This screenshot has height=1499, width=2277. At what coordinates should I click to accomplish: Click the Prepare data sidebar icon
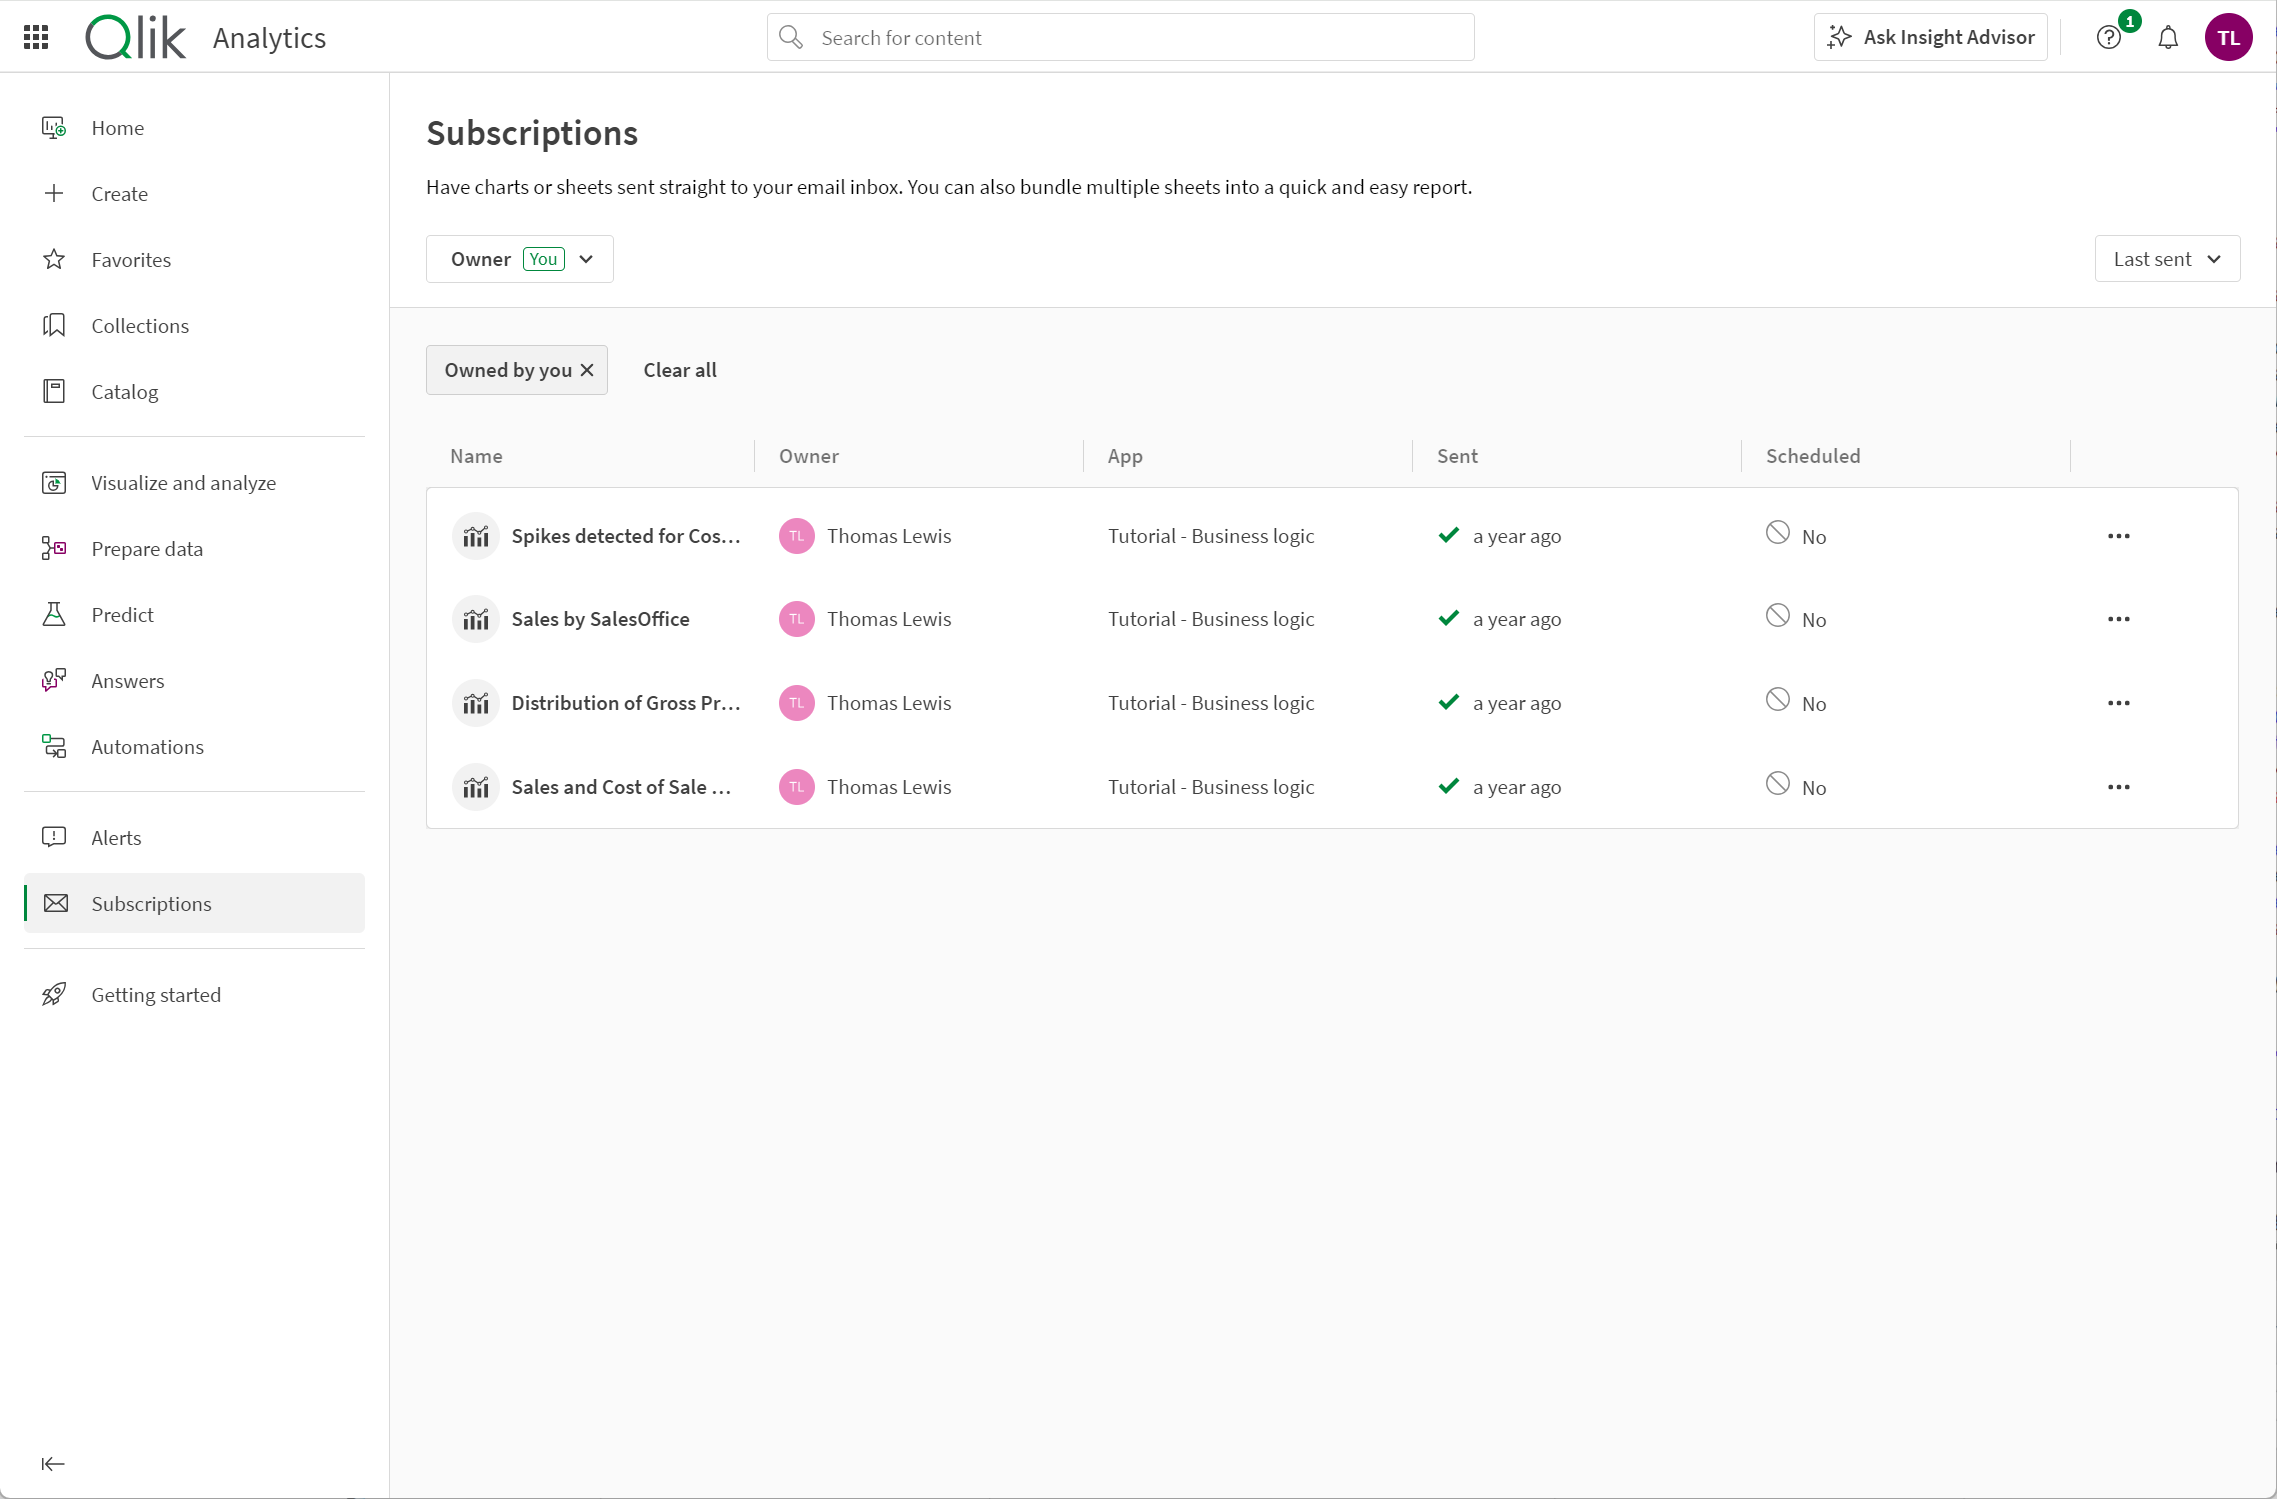tap(55, 547)
